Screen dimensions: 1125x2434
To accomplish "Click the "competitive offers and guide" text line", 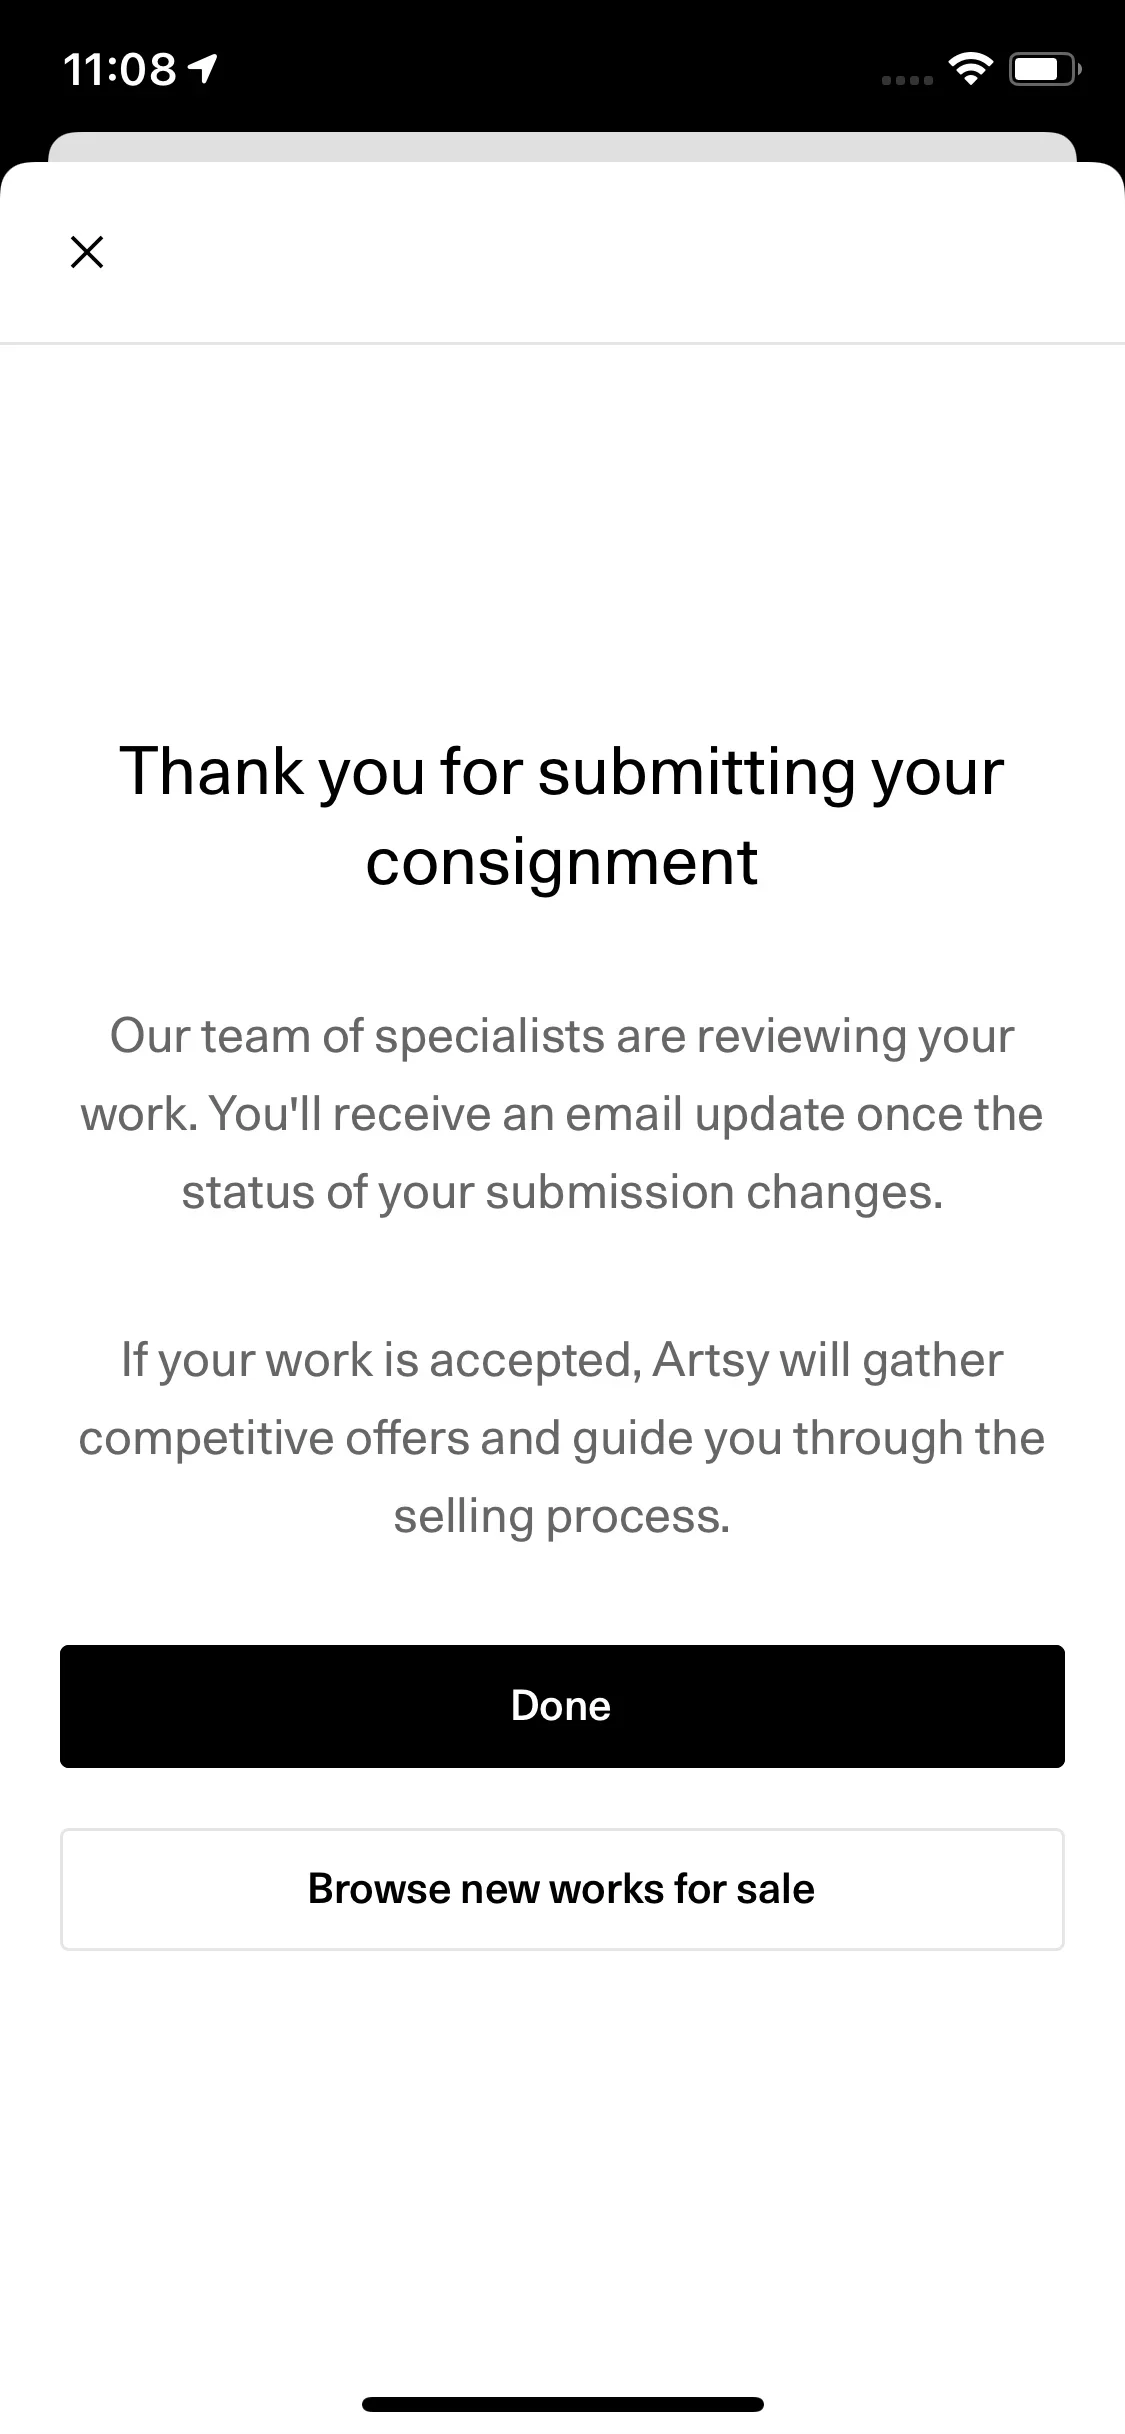I will 562,1438.
